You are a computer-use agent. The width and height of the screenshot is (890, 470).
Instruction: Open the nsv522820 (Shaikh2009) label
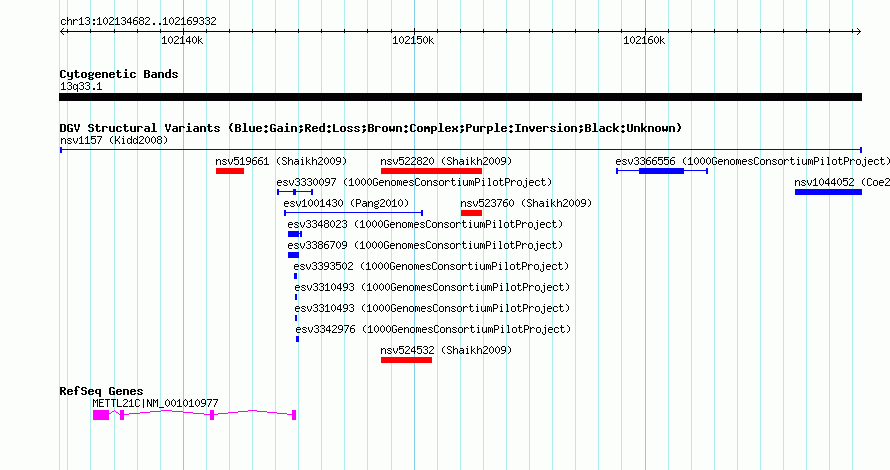(446, 161)
